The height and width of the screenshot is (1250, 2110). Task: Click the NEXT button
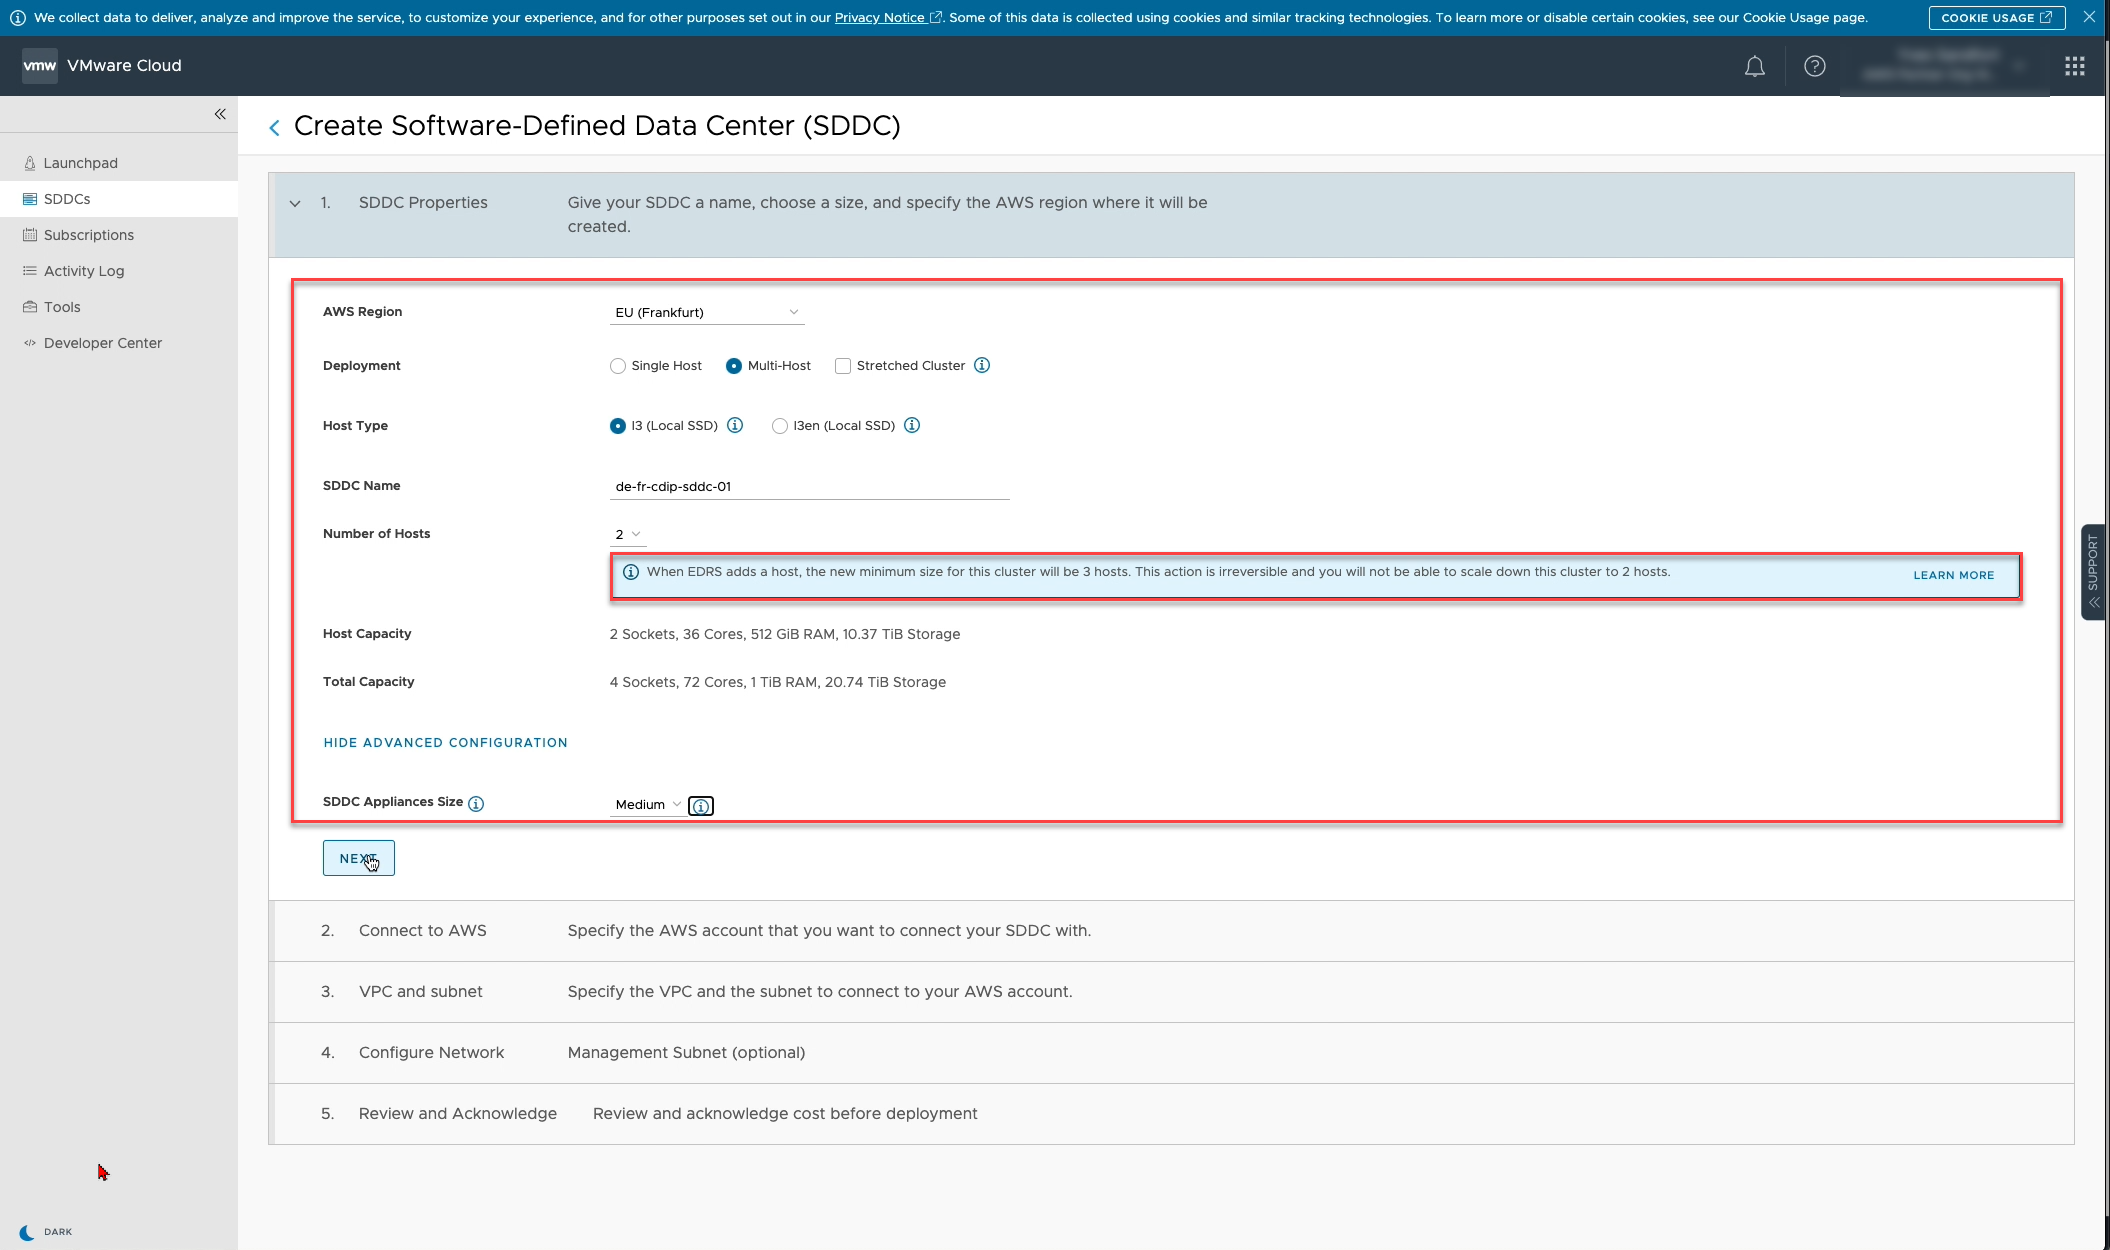click(x=358, y=858)
